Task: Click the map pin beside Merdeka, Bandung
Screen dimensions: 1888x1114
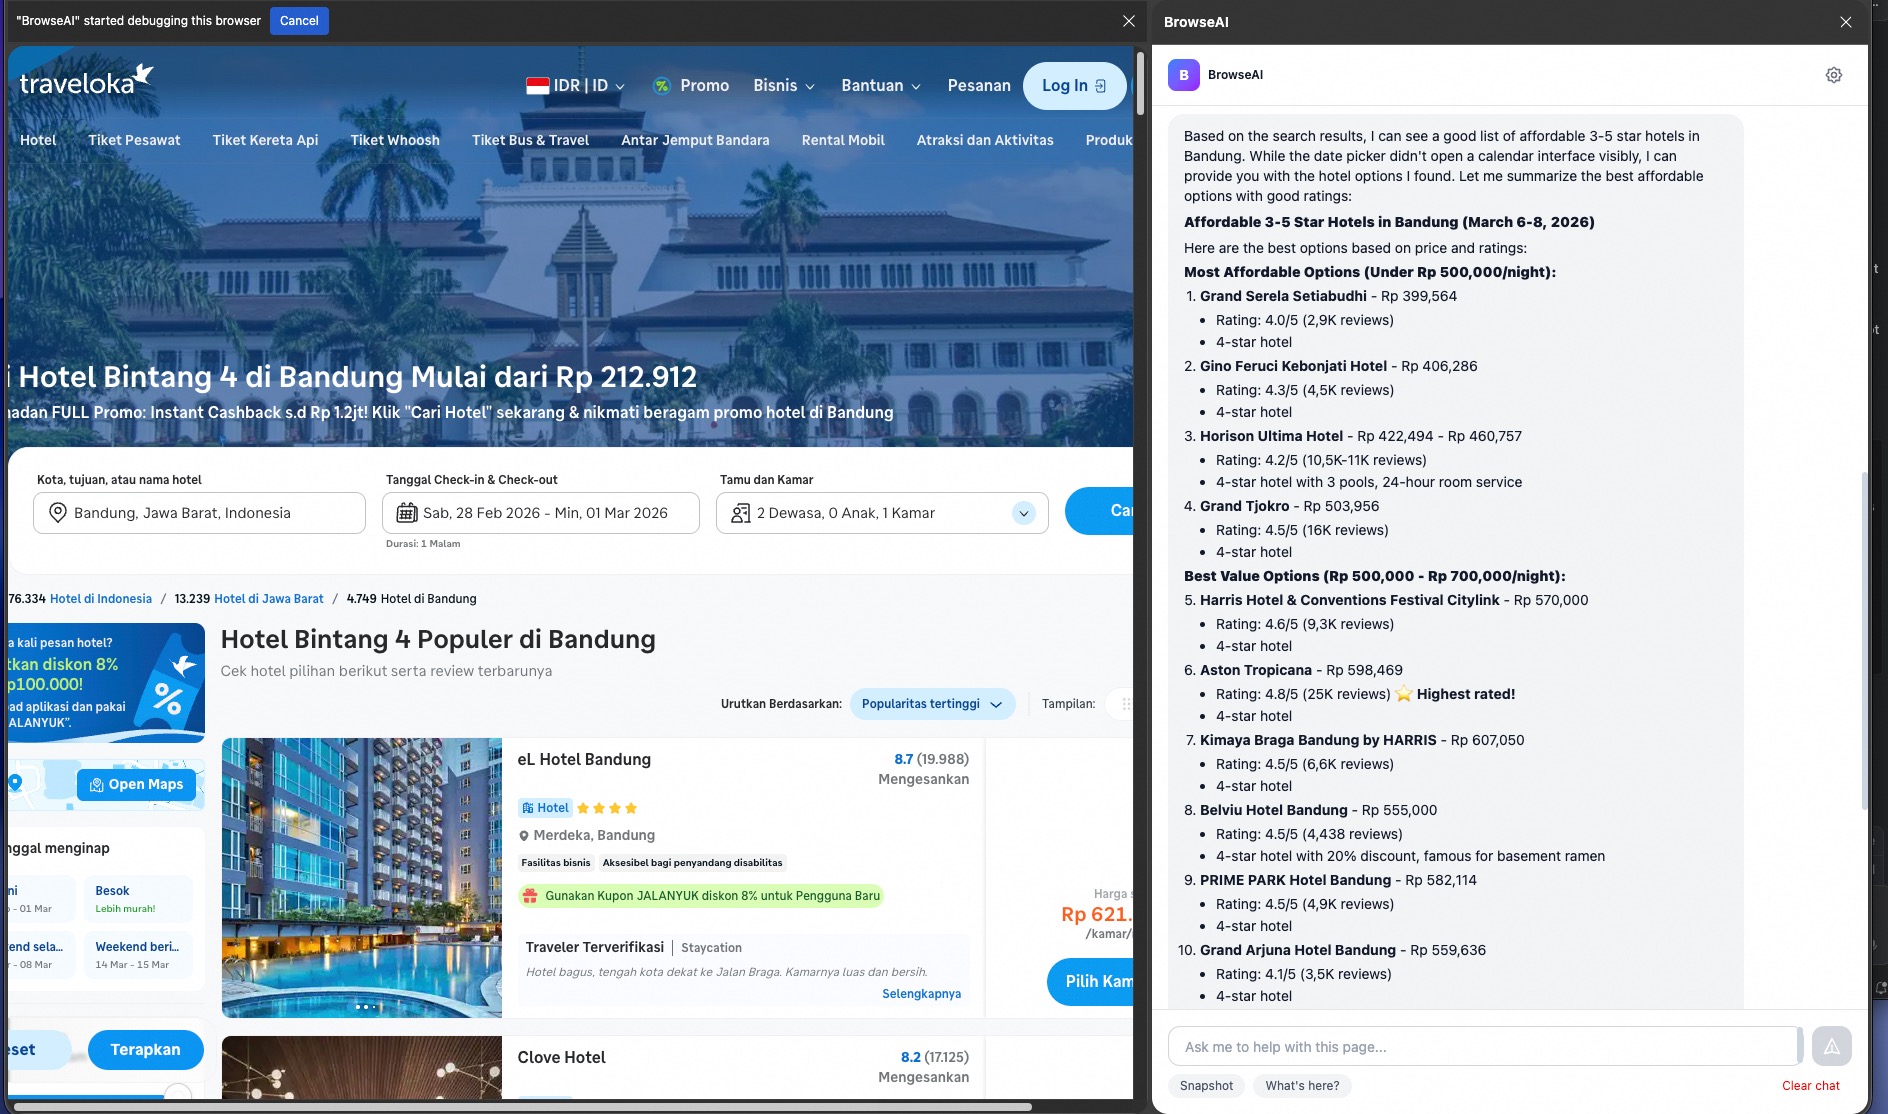Action: (x=523, y=836)
